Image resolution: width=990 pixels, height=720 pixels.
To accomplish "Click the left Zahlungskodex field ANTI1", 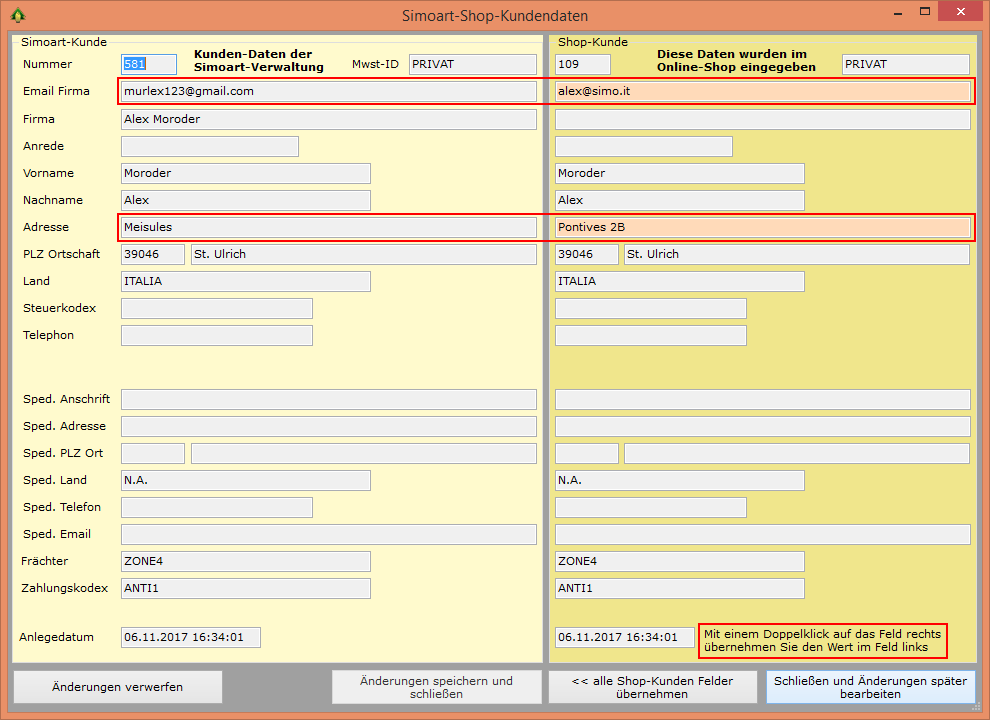I will tap(245, 588).
